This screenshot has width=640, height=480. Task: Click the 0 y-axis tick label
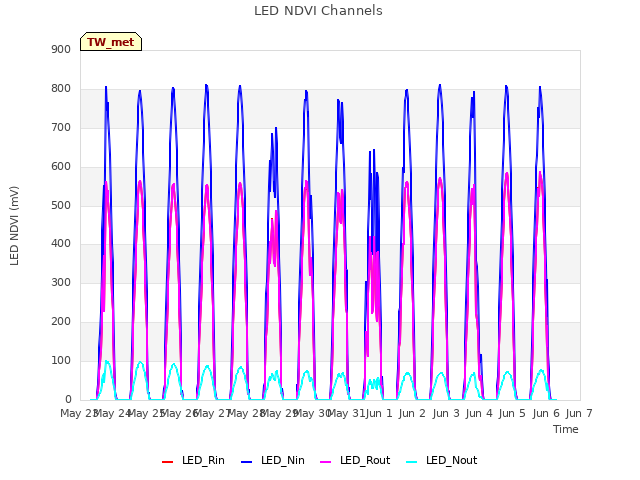[x=68, y=399]
